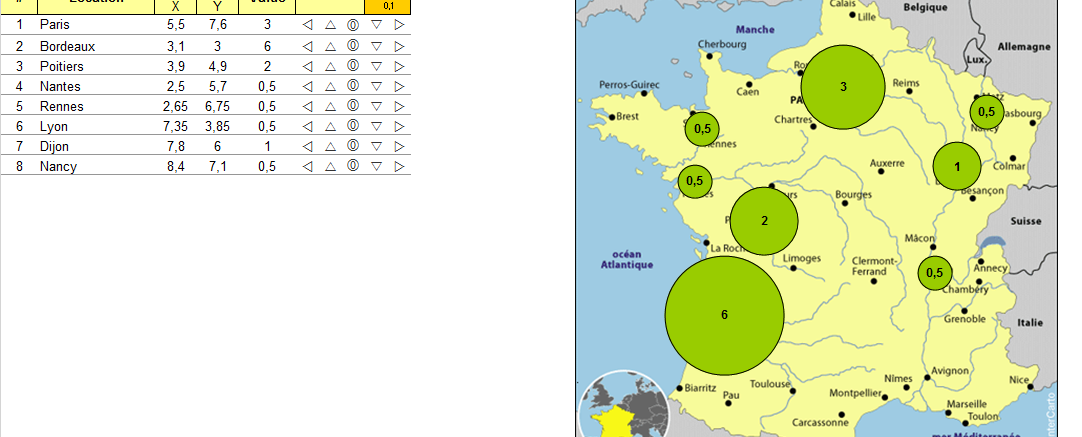Screen dimensions: 1082x437
Task: Click the zero reset icon for Poitiers
Action: click(353, 66)
